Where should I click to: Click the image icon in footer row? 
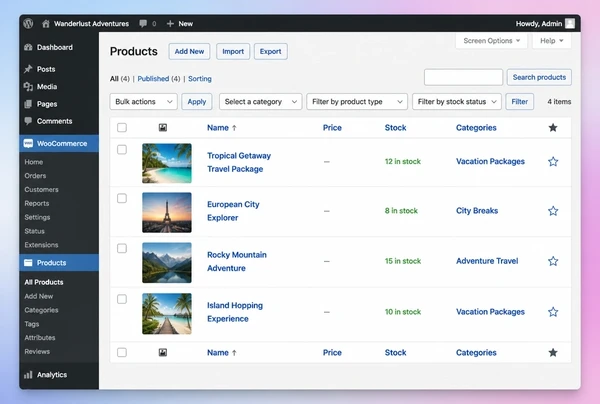[x=163, y=352]
